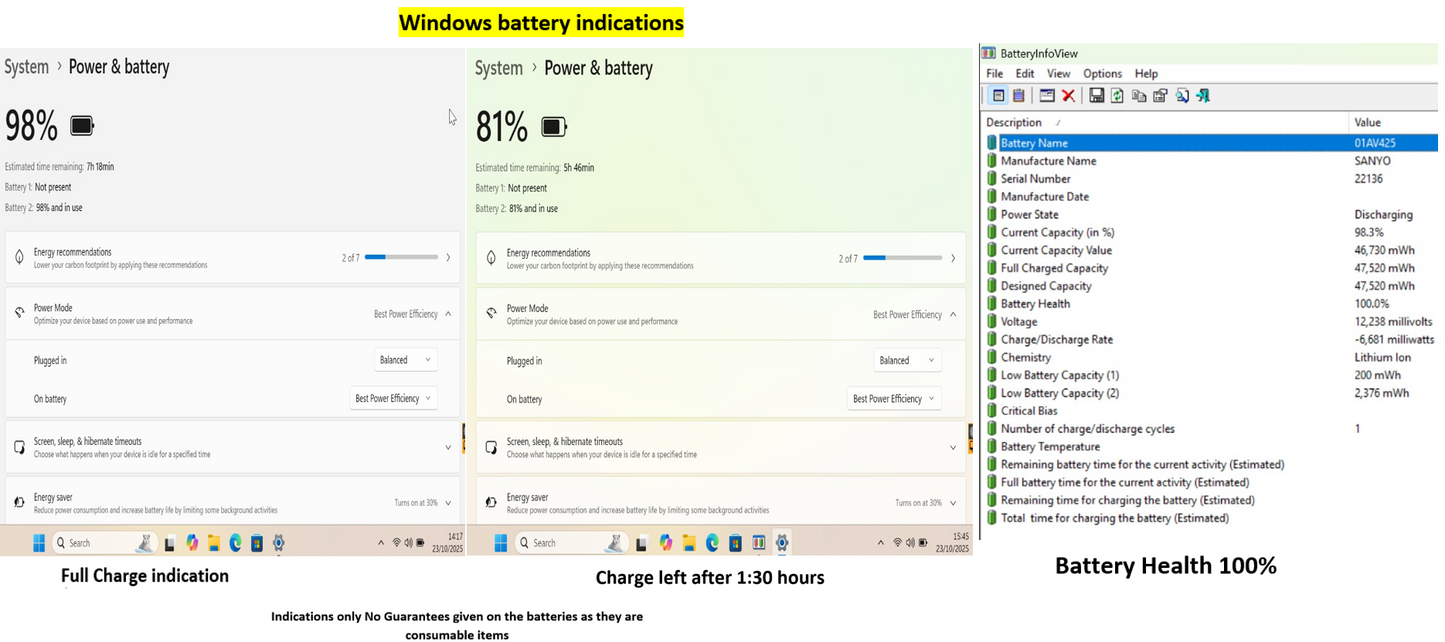Click the red X icon in BatteryInfoView toolbar
This screenshot has width=1445, height=642.
[x=1068, y=96]
